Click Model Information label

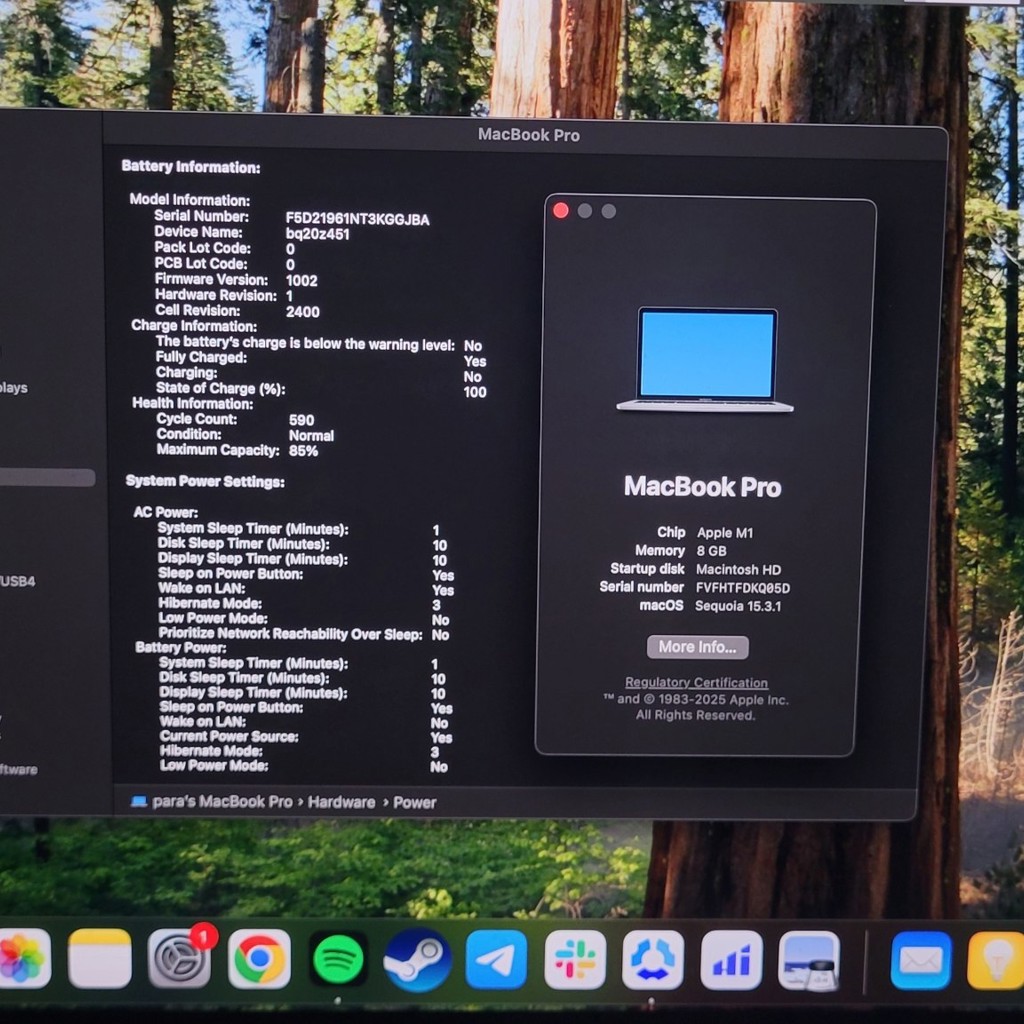click(189, 200)
